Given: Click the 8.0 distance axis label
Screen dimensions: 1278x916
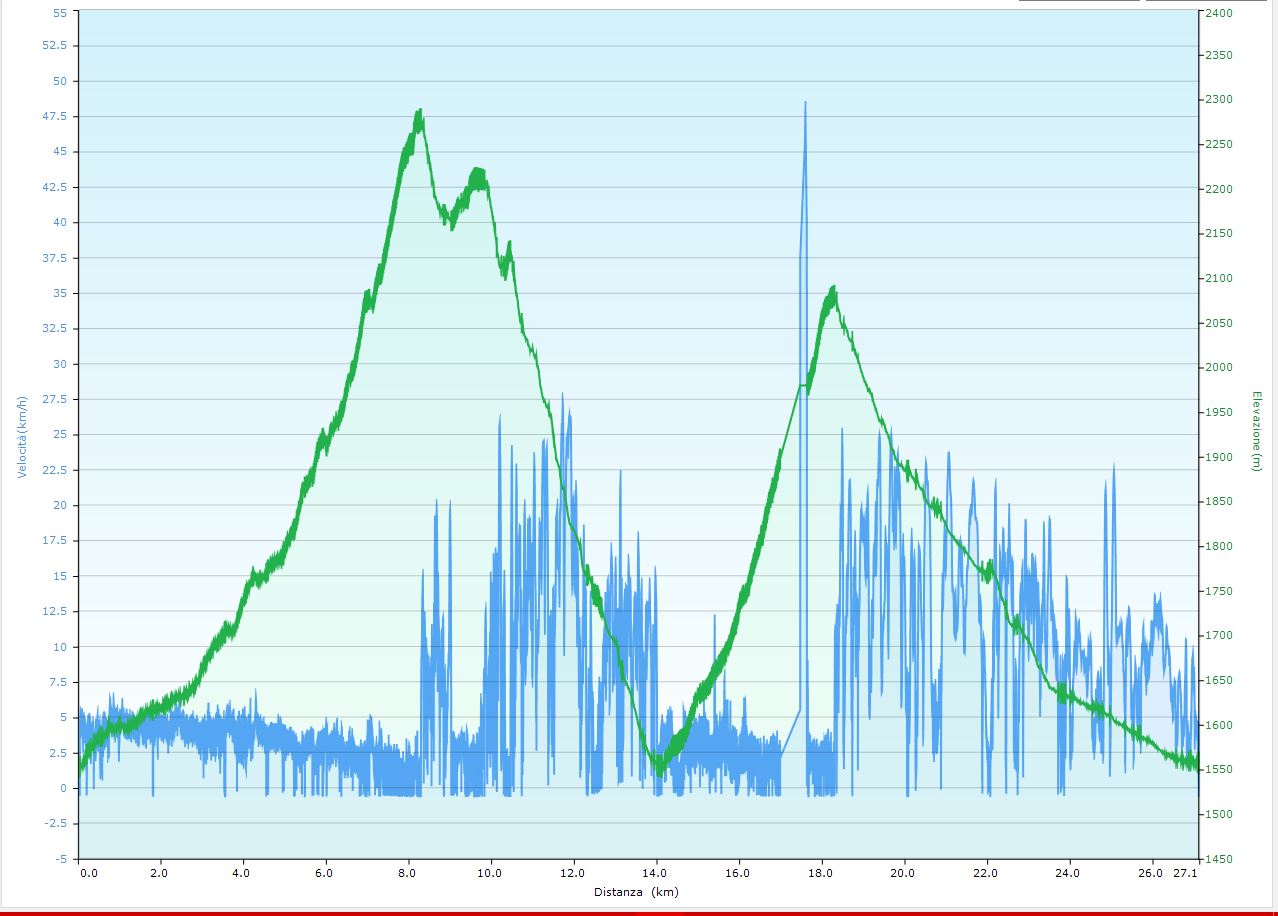Looking at the screenshot, I should [407, 873].
